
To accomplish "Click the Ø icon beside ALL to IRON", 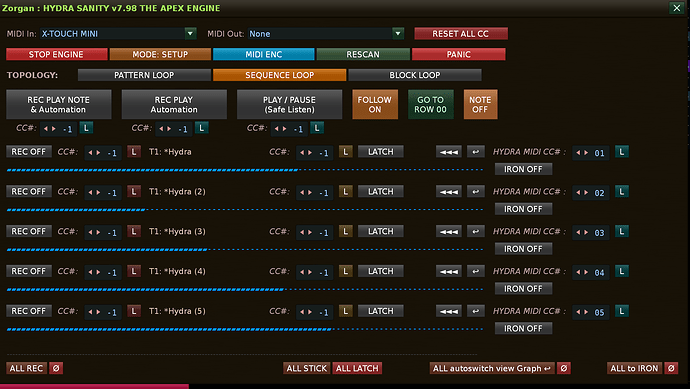I will (x=671, y=368).
